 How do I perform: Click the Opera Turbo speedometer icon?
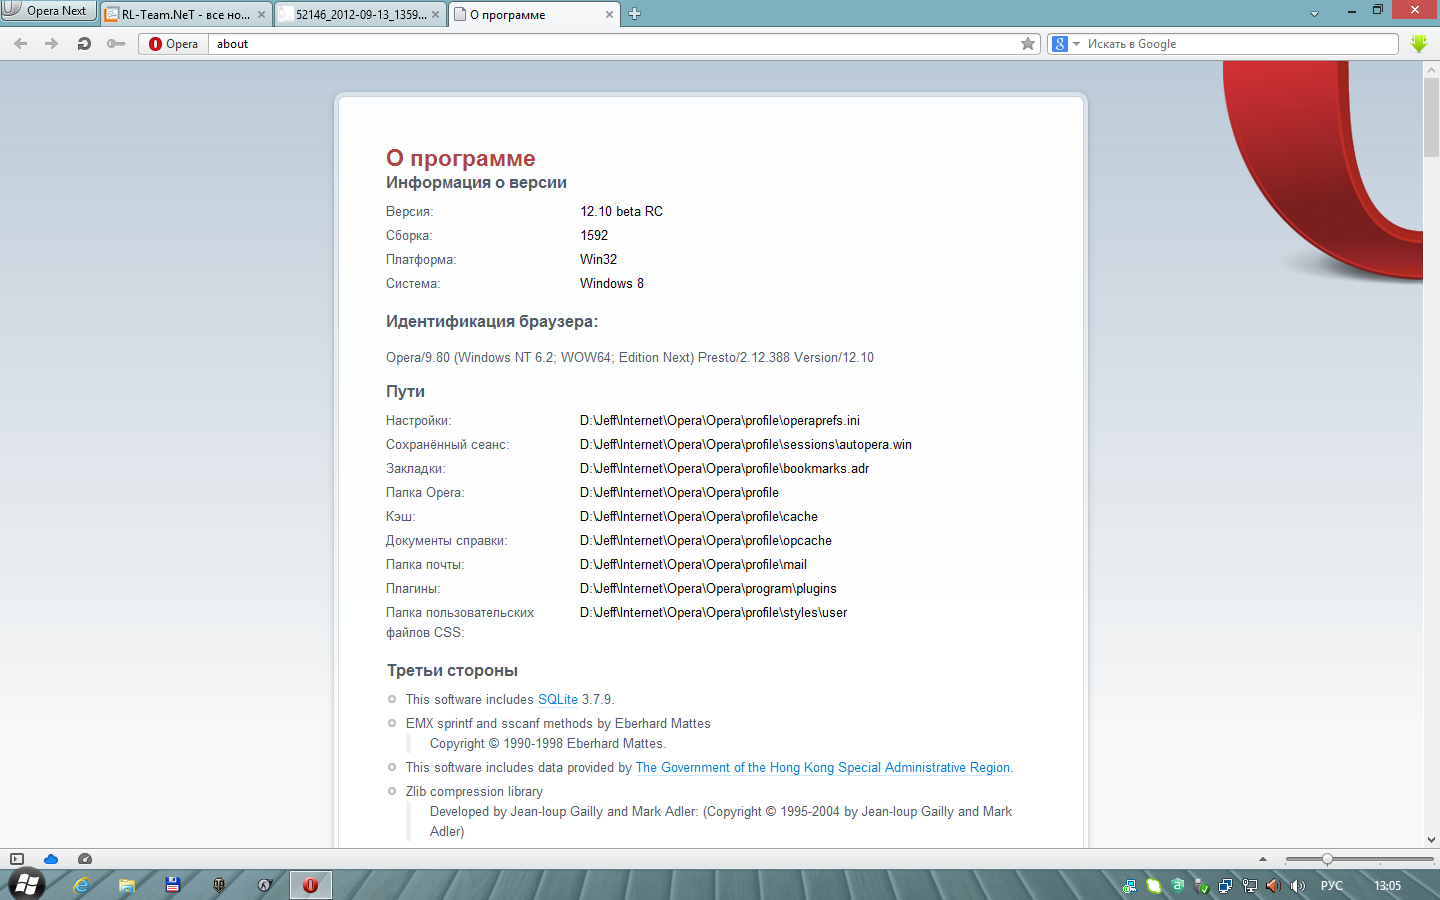tap(85, 859)
